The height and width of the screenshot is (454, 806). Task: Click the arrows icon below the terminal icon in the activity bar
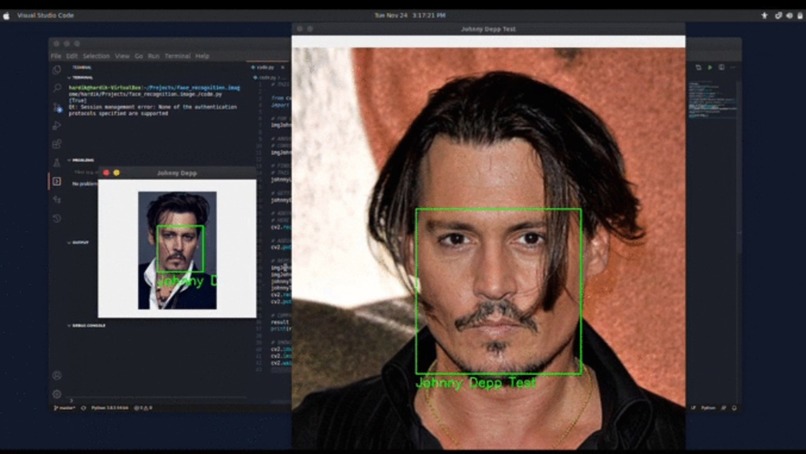[x=57, y=200]
